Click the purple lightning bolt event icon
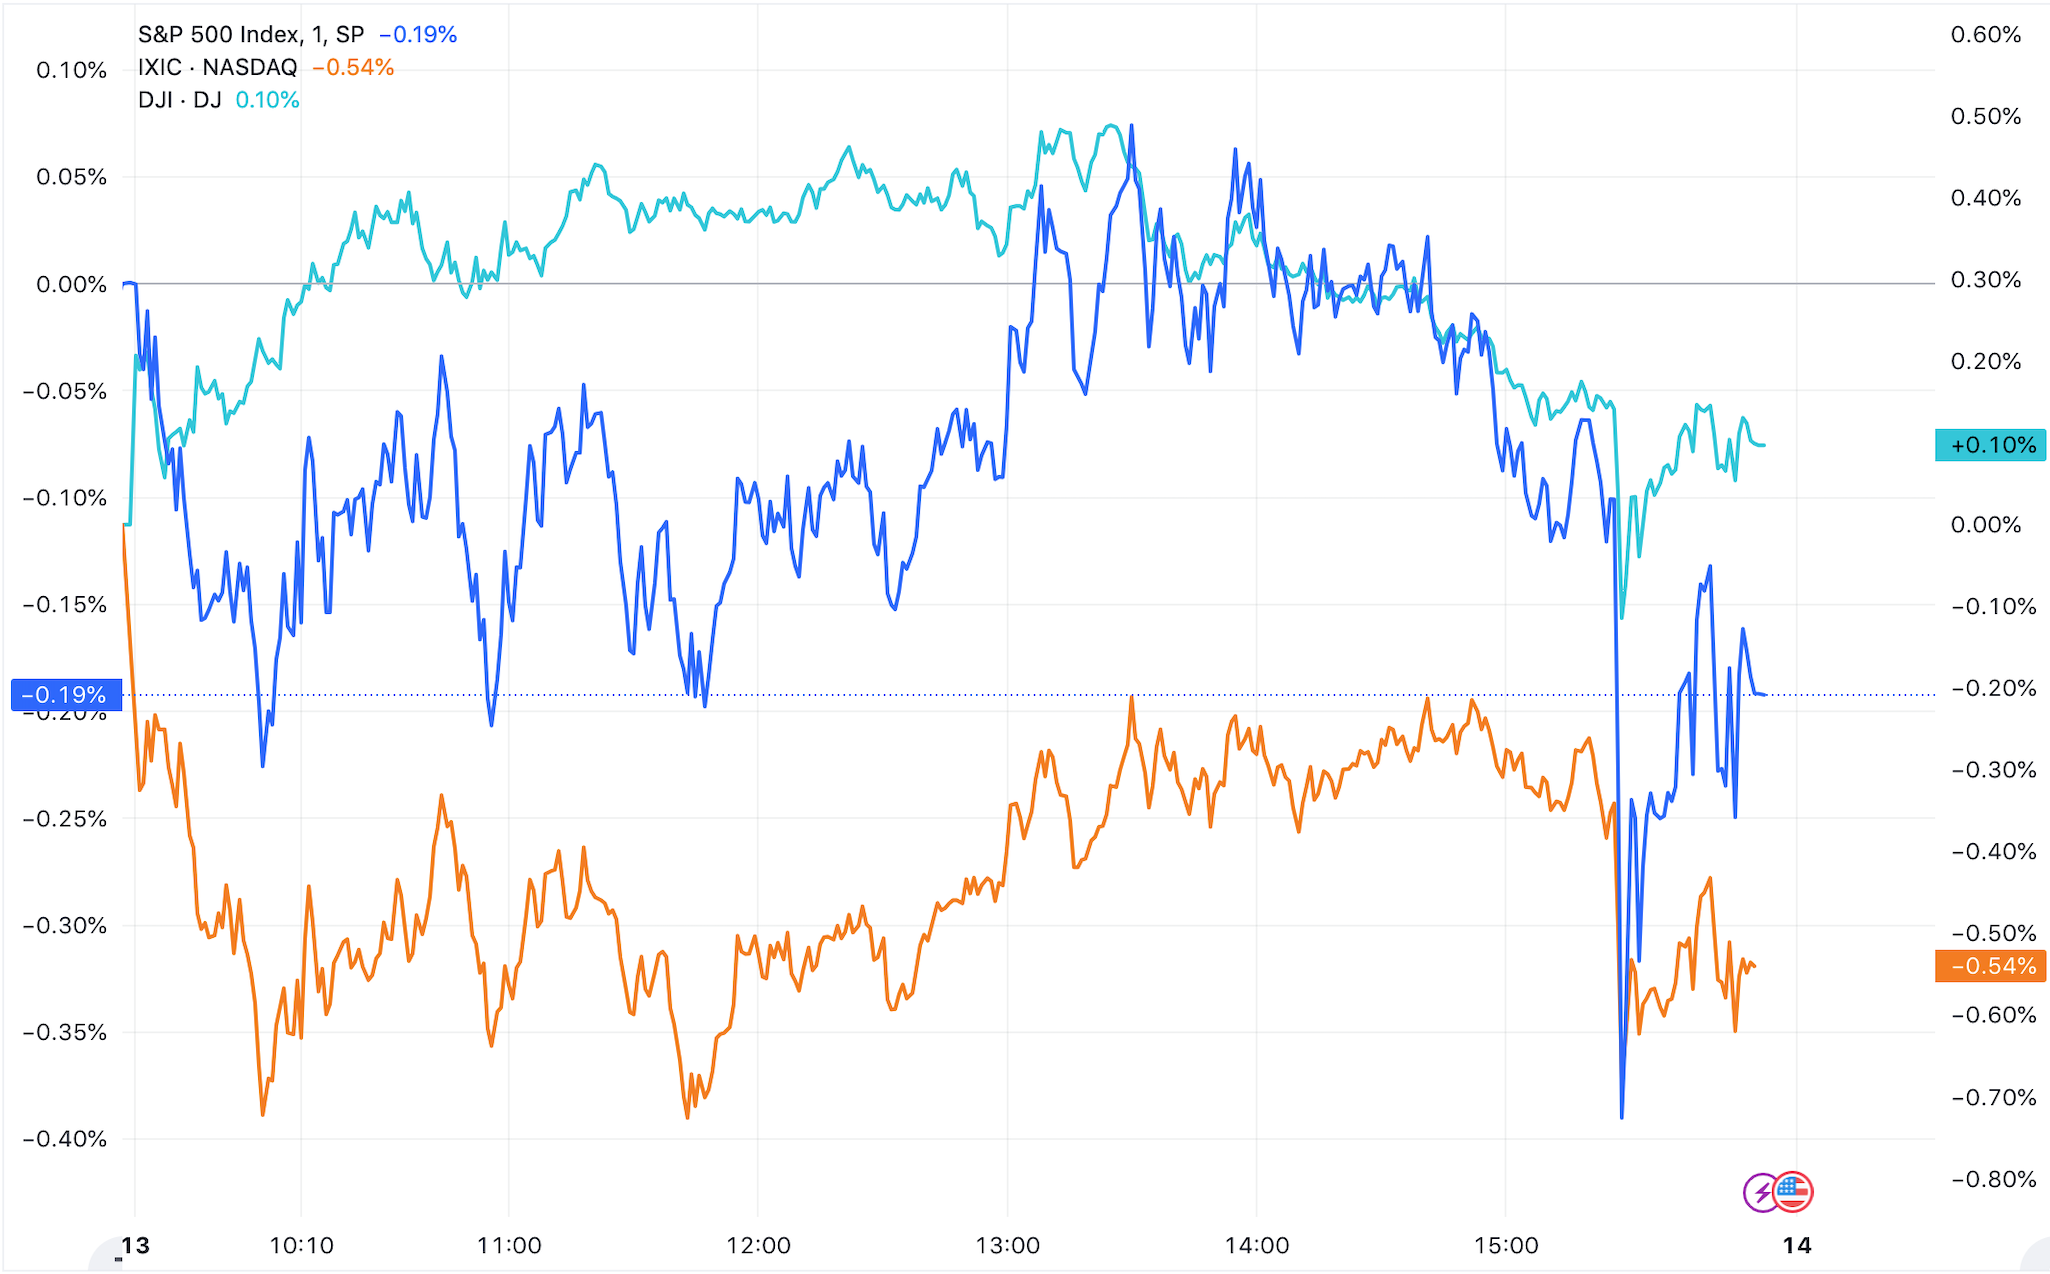2050x1274 pixels. click(1761, 1192)
